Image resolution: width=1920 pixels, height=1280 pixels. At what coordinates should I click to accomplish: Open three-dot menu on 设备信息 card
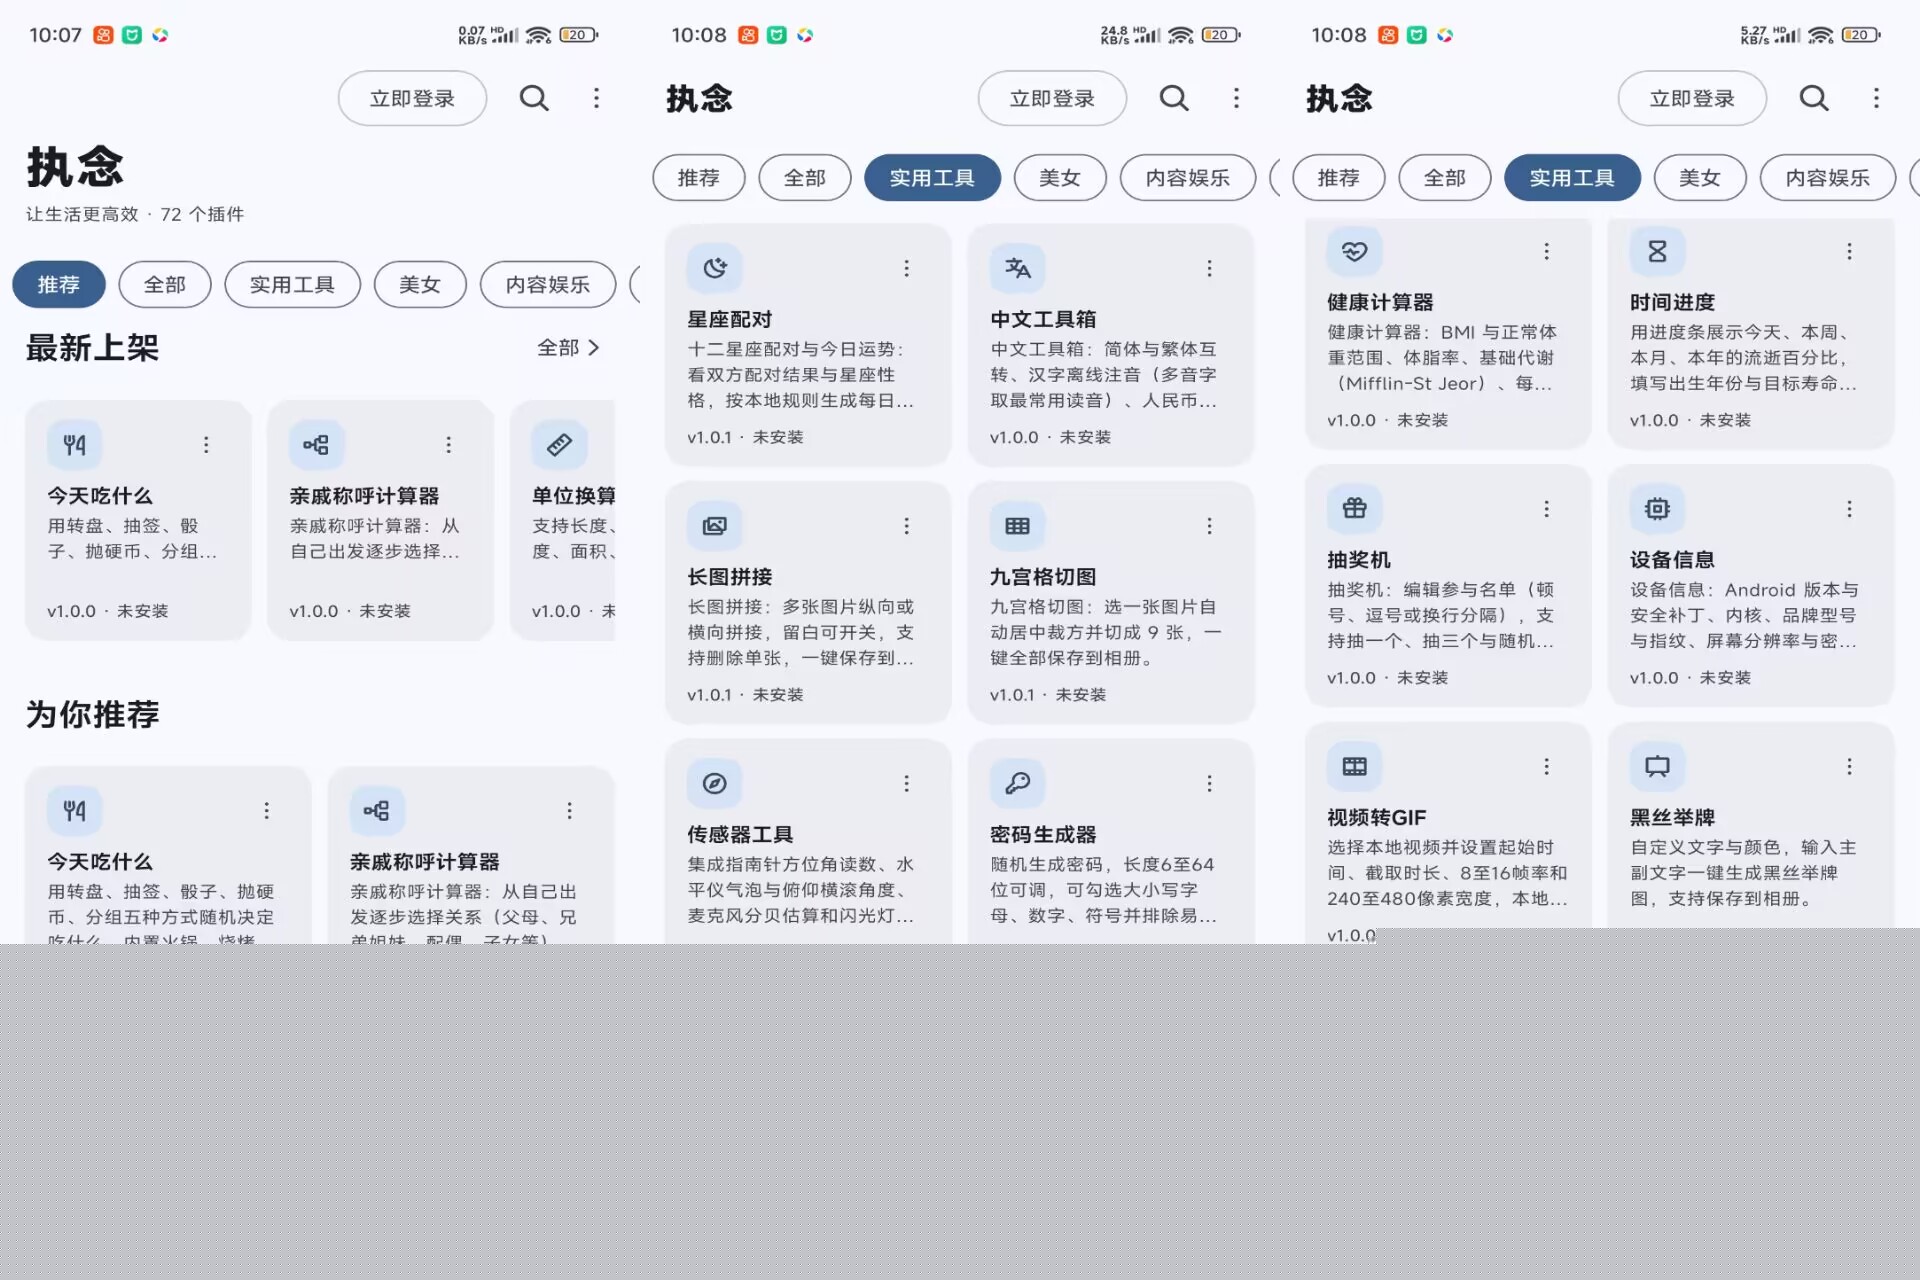(1849, 509)
